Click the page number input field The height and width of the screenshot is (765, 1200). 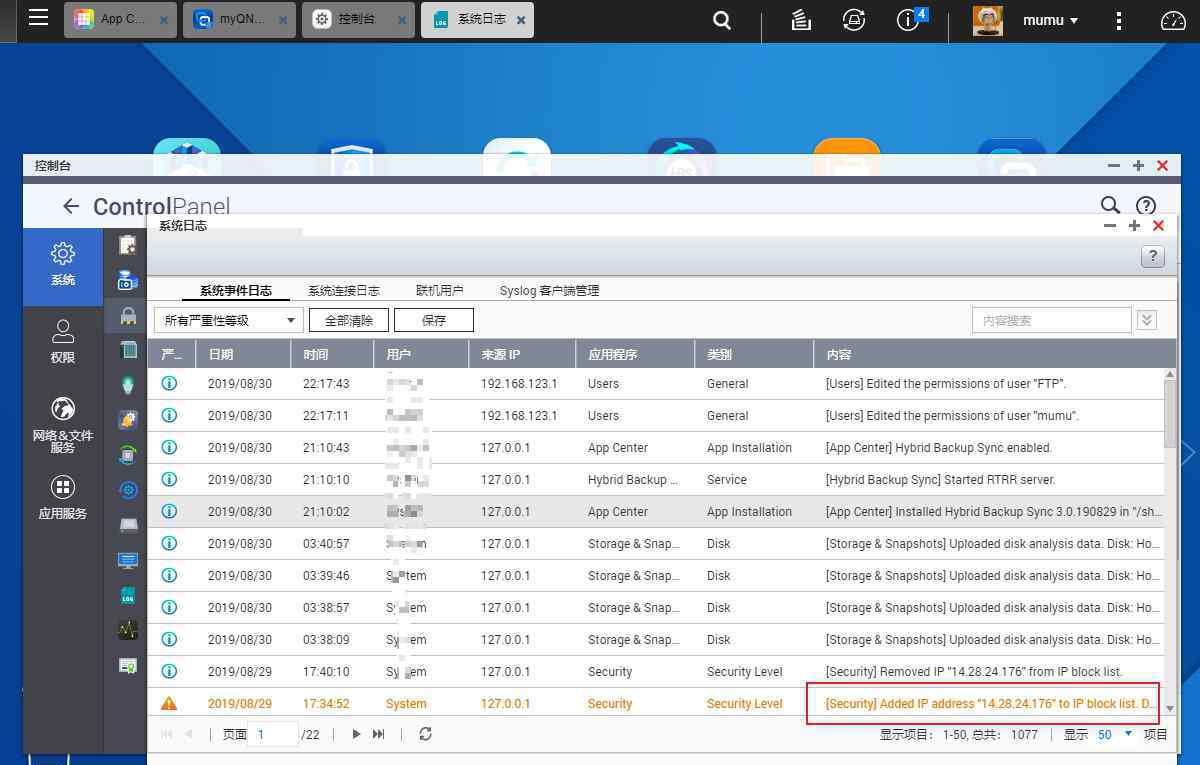273,734
